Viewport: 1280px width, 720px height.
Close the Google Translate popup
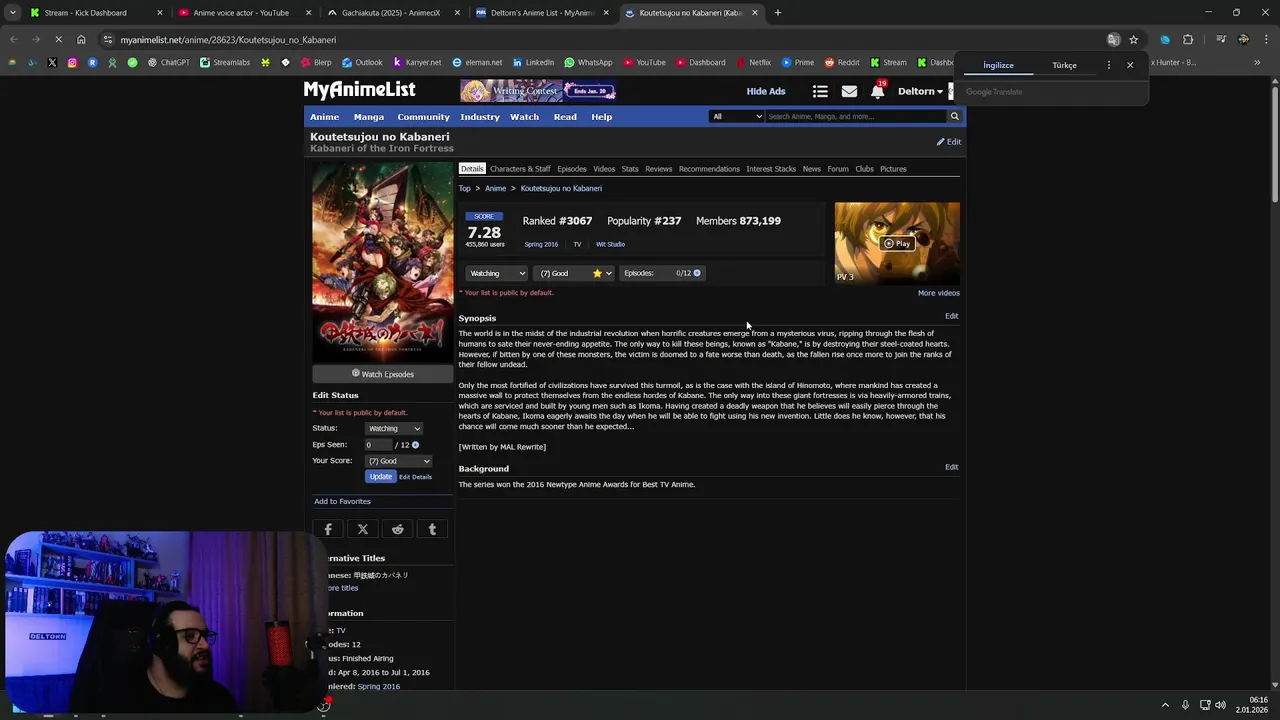pos(1130,65)
